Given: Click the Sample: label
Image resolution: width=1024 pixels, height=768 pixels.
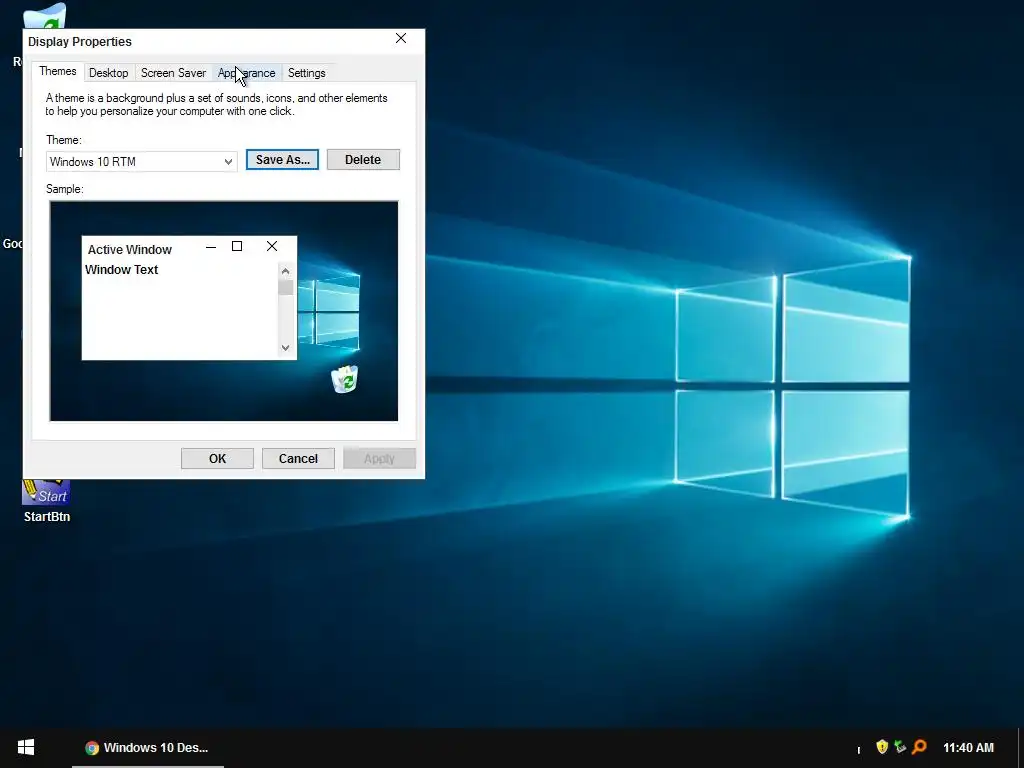Looking at the screenshot, I should [x=65, y=189].
